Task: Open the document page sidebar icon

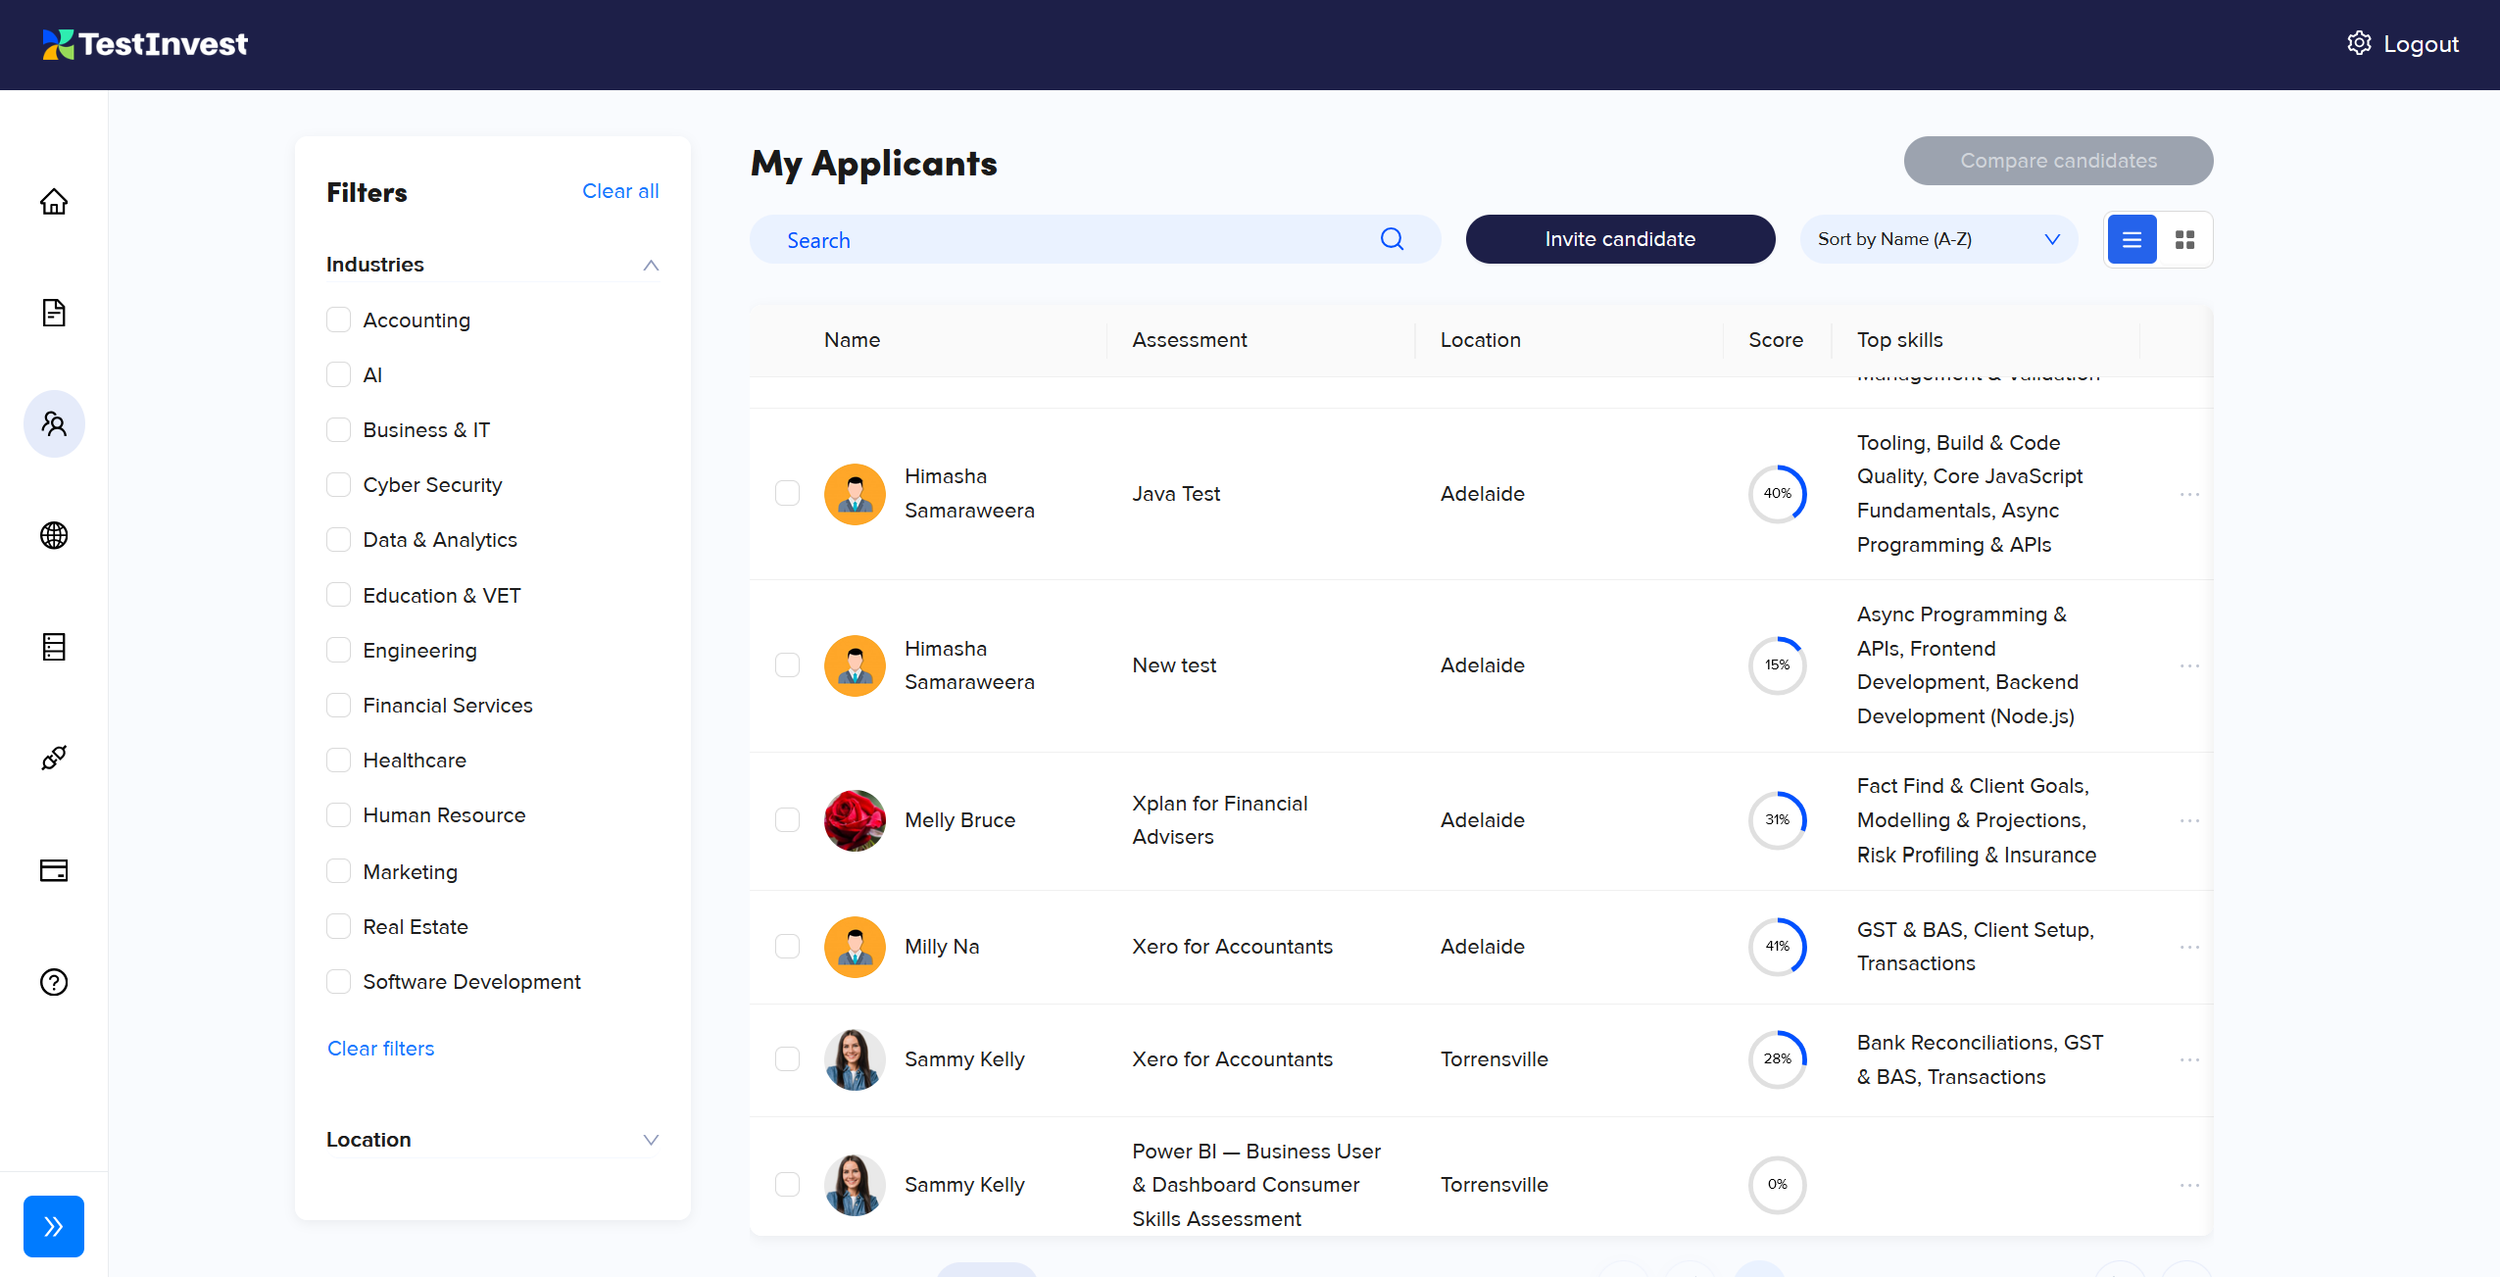Action: pos(54,313)
